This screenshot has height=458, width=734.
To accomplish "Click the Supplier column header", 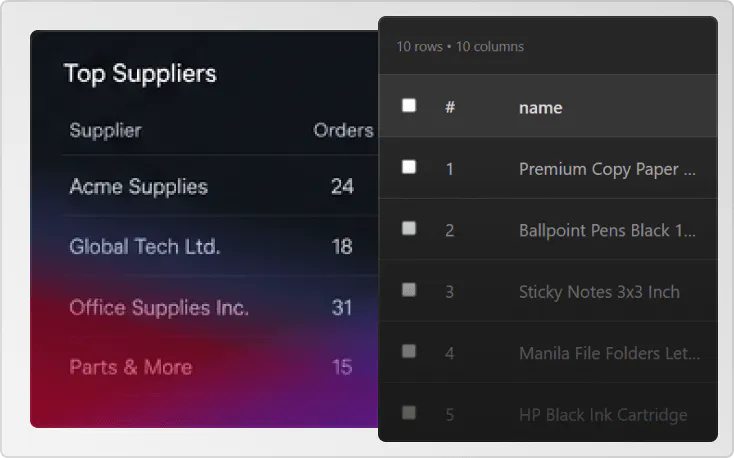I will [x=105, y=130].
